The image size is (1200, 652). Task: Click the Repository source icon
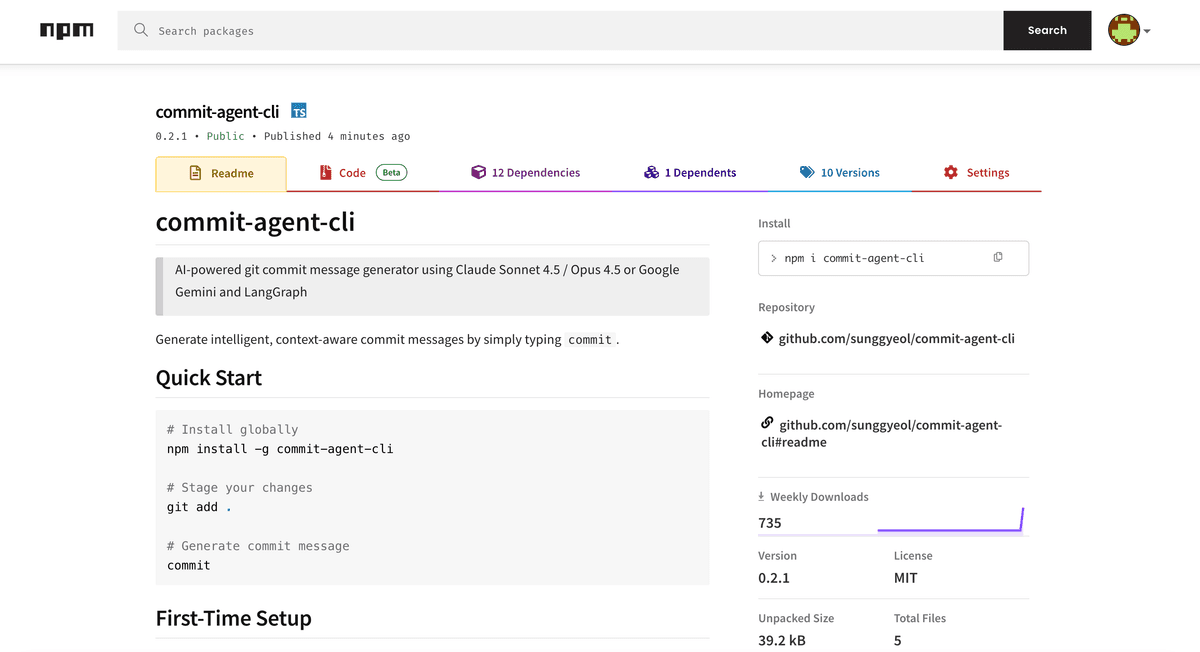tap(766, 337)
